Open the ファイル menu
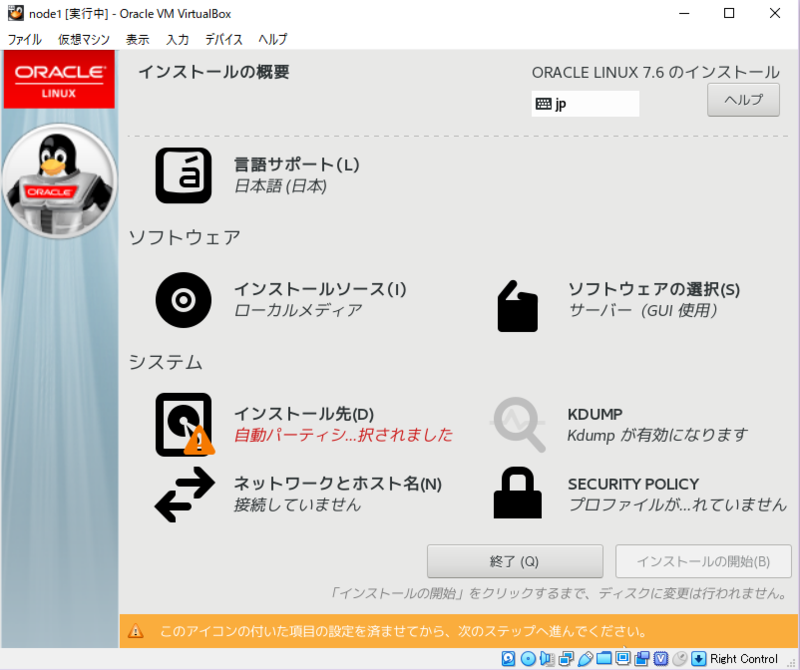Image resolution: width=800 pixels, height=670 pixels. coord(24,39)
